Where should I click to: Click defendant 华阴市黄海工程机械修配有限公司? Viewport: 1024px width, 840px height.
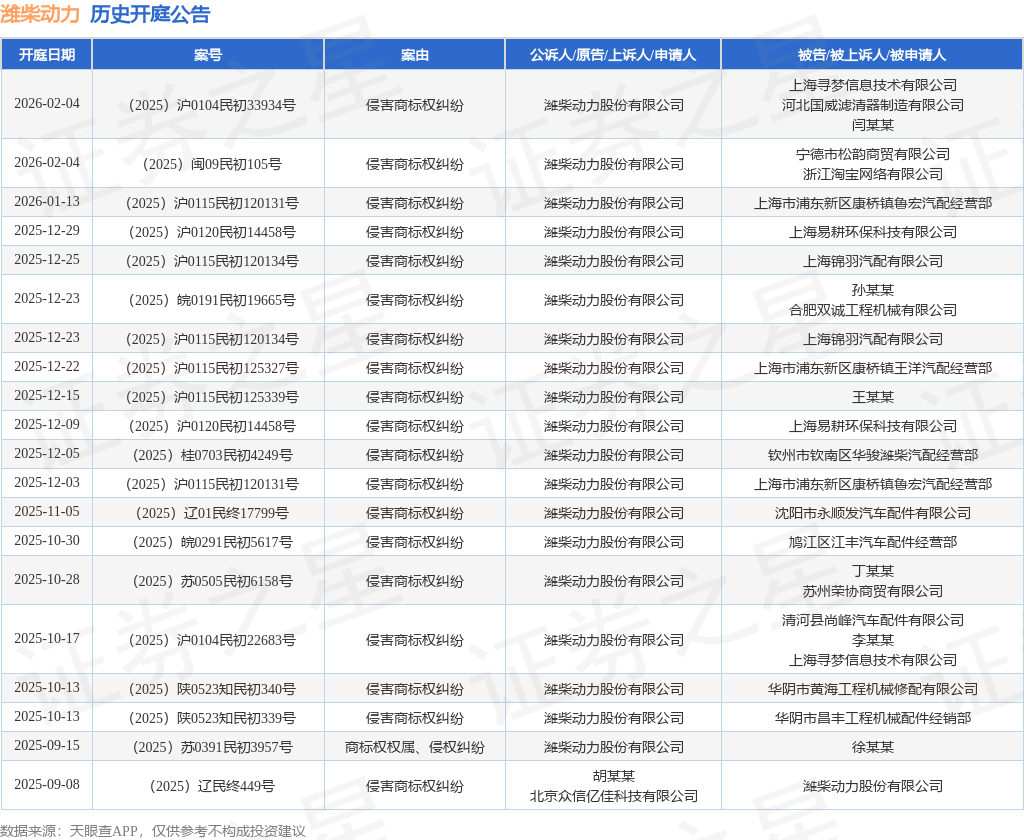(x=873, y=689)
